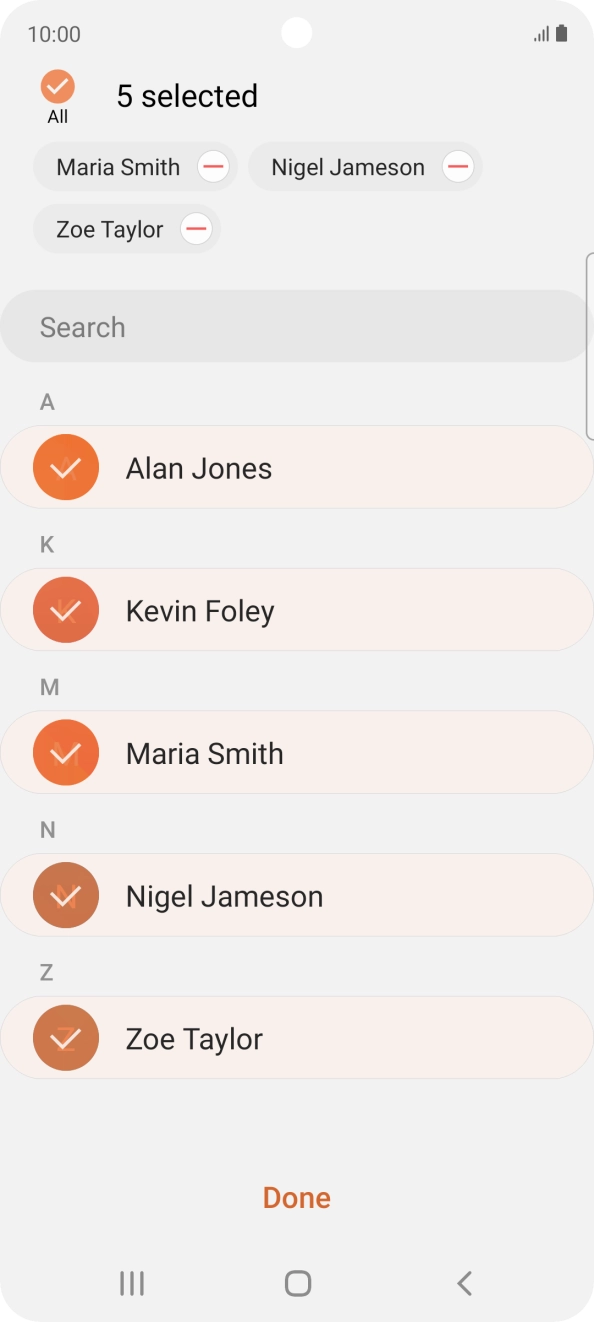This screenshot has width=594, height=1322.
Task: Uncheck Zoe Taylor checkmark avatar in list
Action: 66,1038
